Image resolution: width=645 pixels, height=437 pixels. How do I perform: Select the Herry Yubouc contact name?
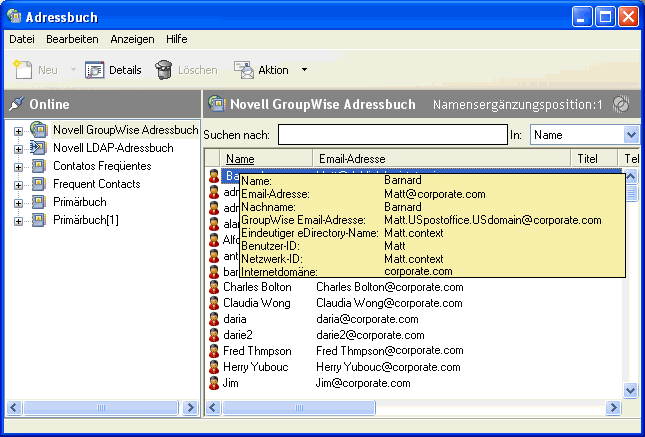click(x=255, y=367)
